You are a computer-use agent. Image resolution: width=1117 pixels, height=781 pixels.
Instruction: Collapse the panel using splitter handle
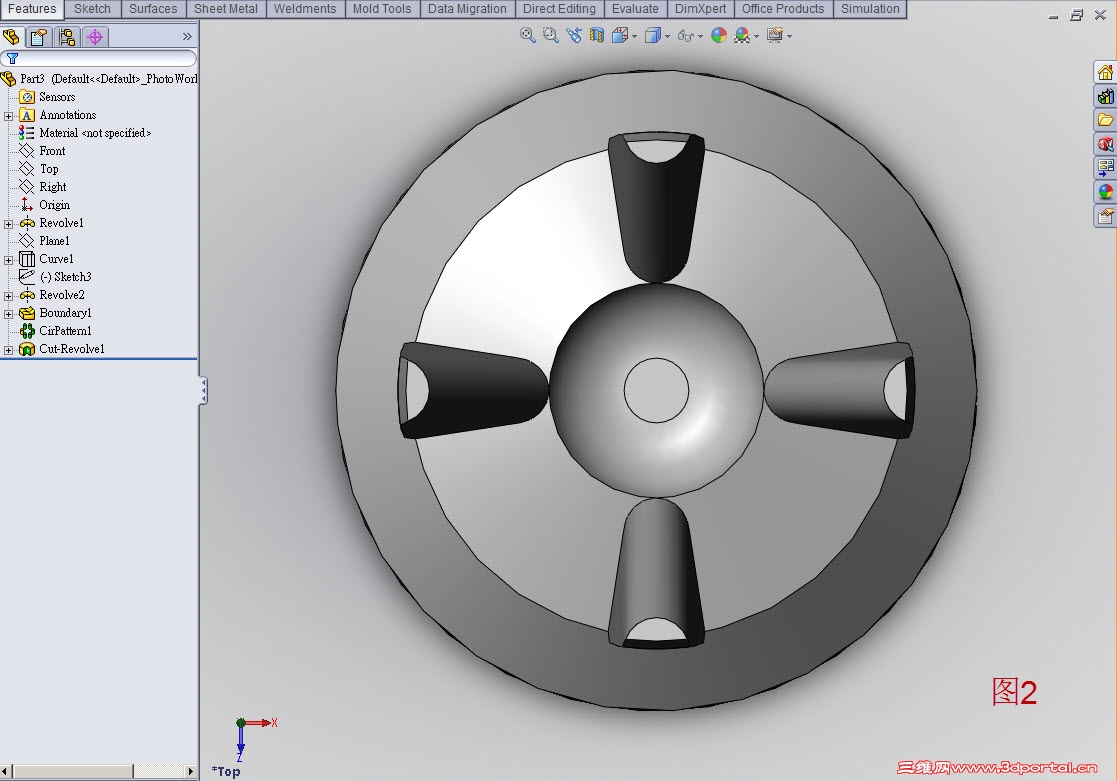pyautogui.click(x=204, y=390)
